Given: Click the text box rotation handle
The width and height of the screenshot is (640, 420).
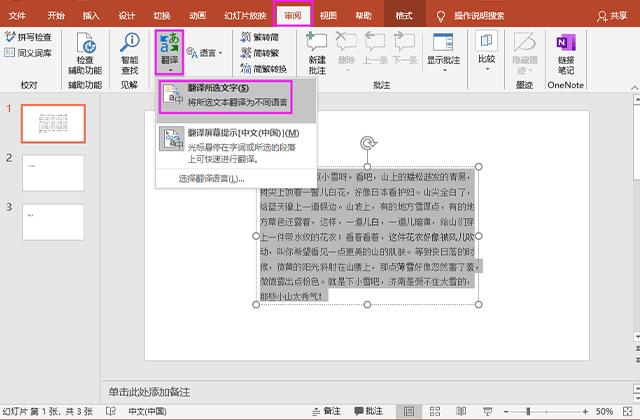Looking at the screenshot, I should (x=368, y=143).
